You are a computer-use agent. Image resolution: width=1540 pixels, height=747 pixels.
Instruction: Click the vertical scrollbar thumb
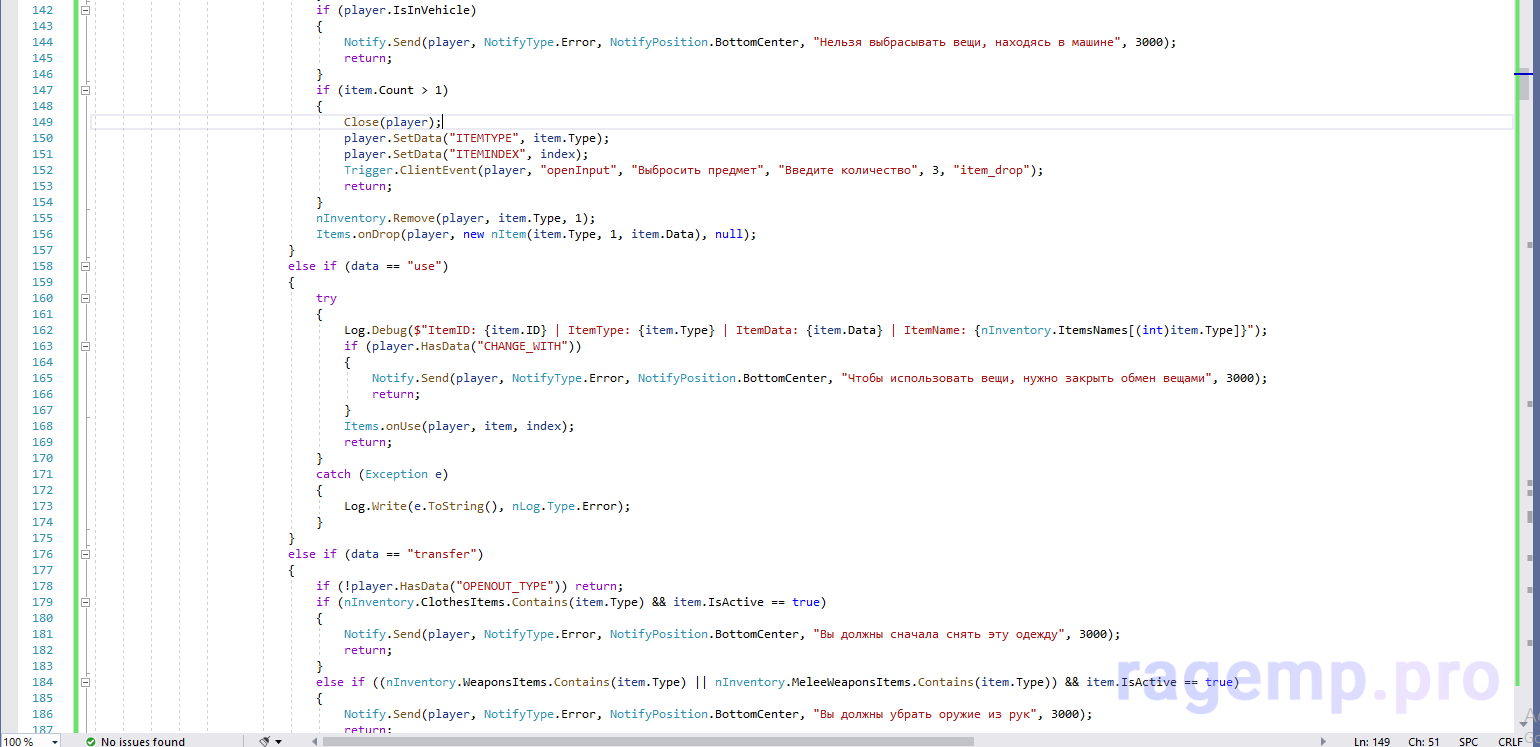point(1523,88)
